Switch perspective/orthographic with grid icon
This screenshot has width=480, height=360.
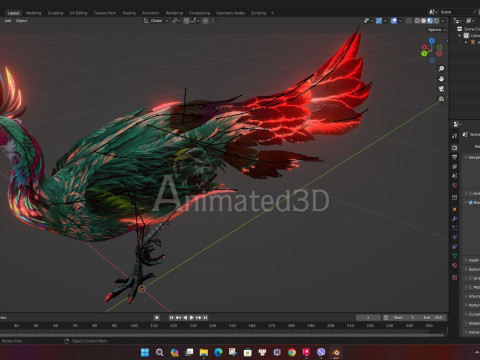click(441, 99)
